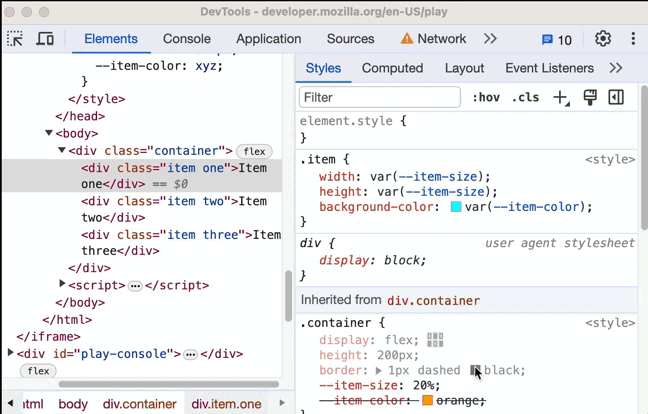
Task: Click the closing style tag
Action: tap(97, 99)
